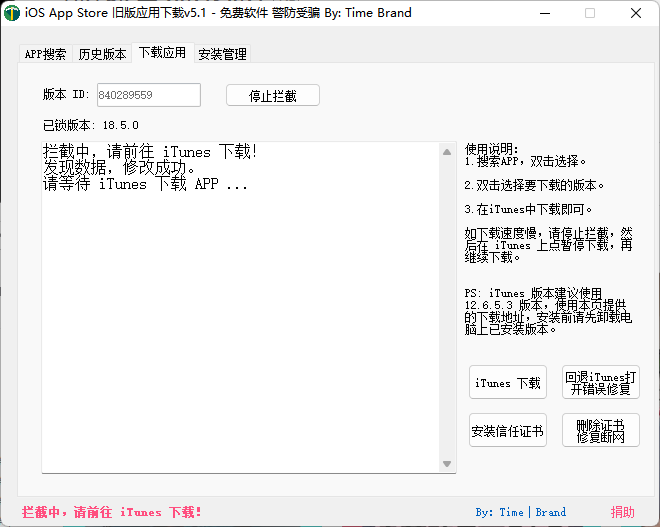
Task: Click log line 发现数据,修改成功
Action: [x=119, y=168]
